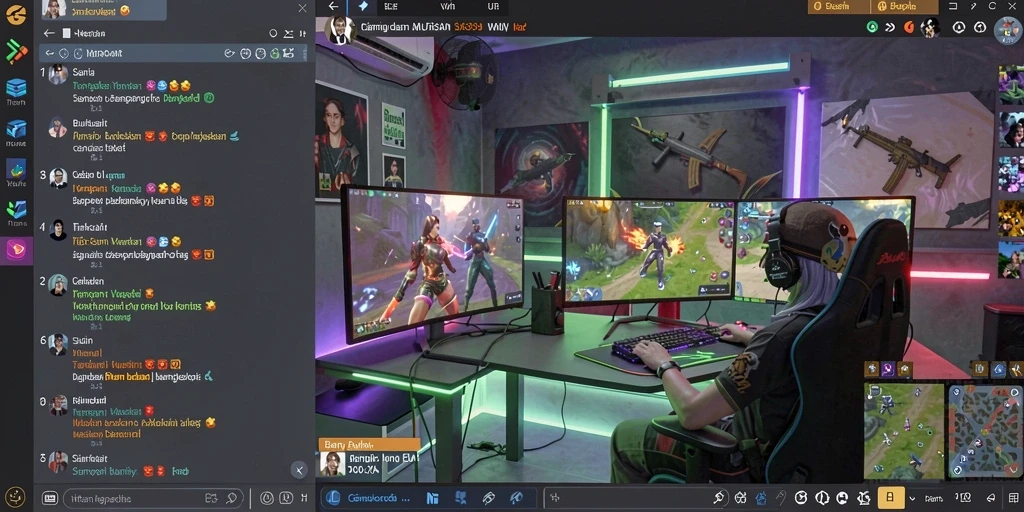Collapse chat with the round arrow button

298,469
